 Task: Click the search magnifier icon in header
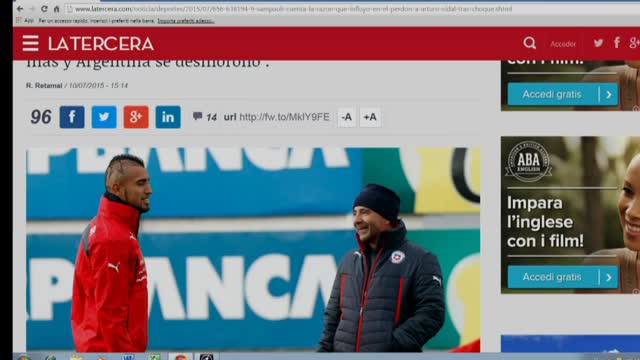(529, 43)
